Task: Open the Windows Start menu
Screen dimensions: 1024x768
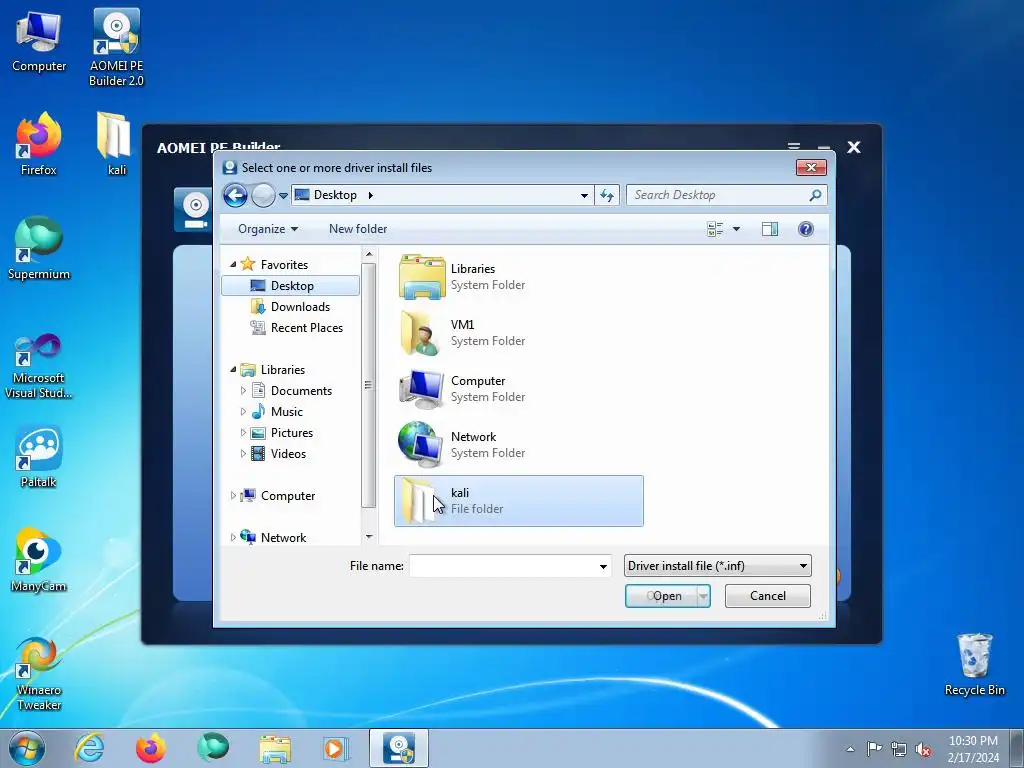Action: pos(27,748)
